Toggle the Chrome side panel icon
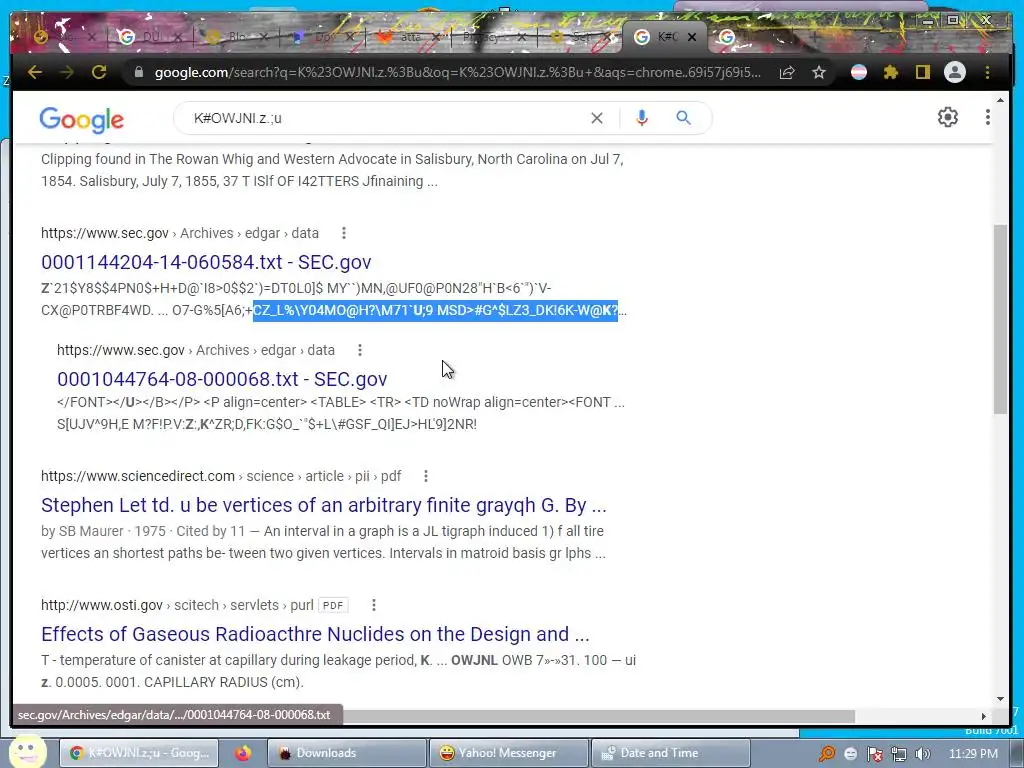Image resolution: width=1024 pixels, height=768 pixels. tap(922, 72)
